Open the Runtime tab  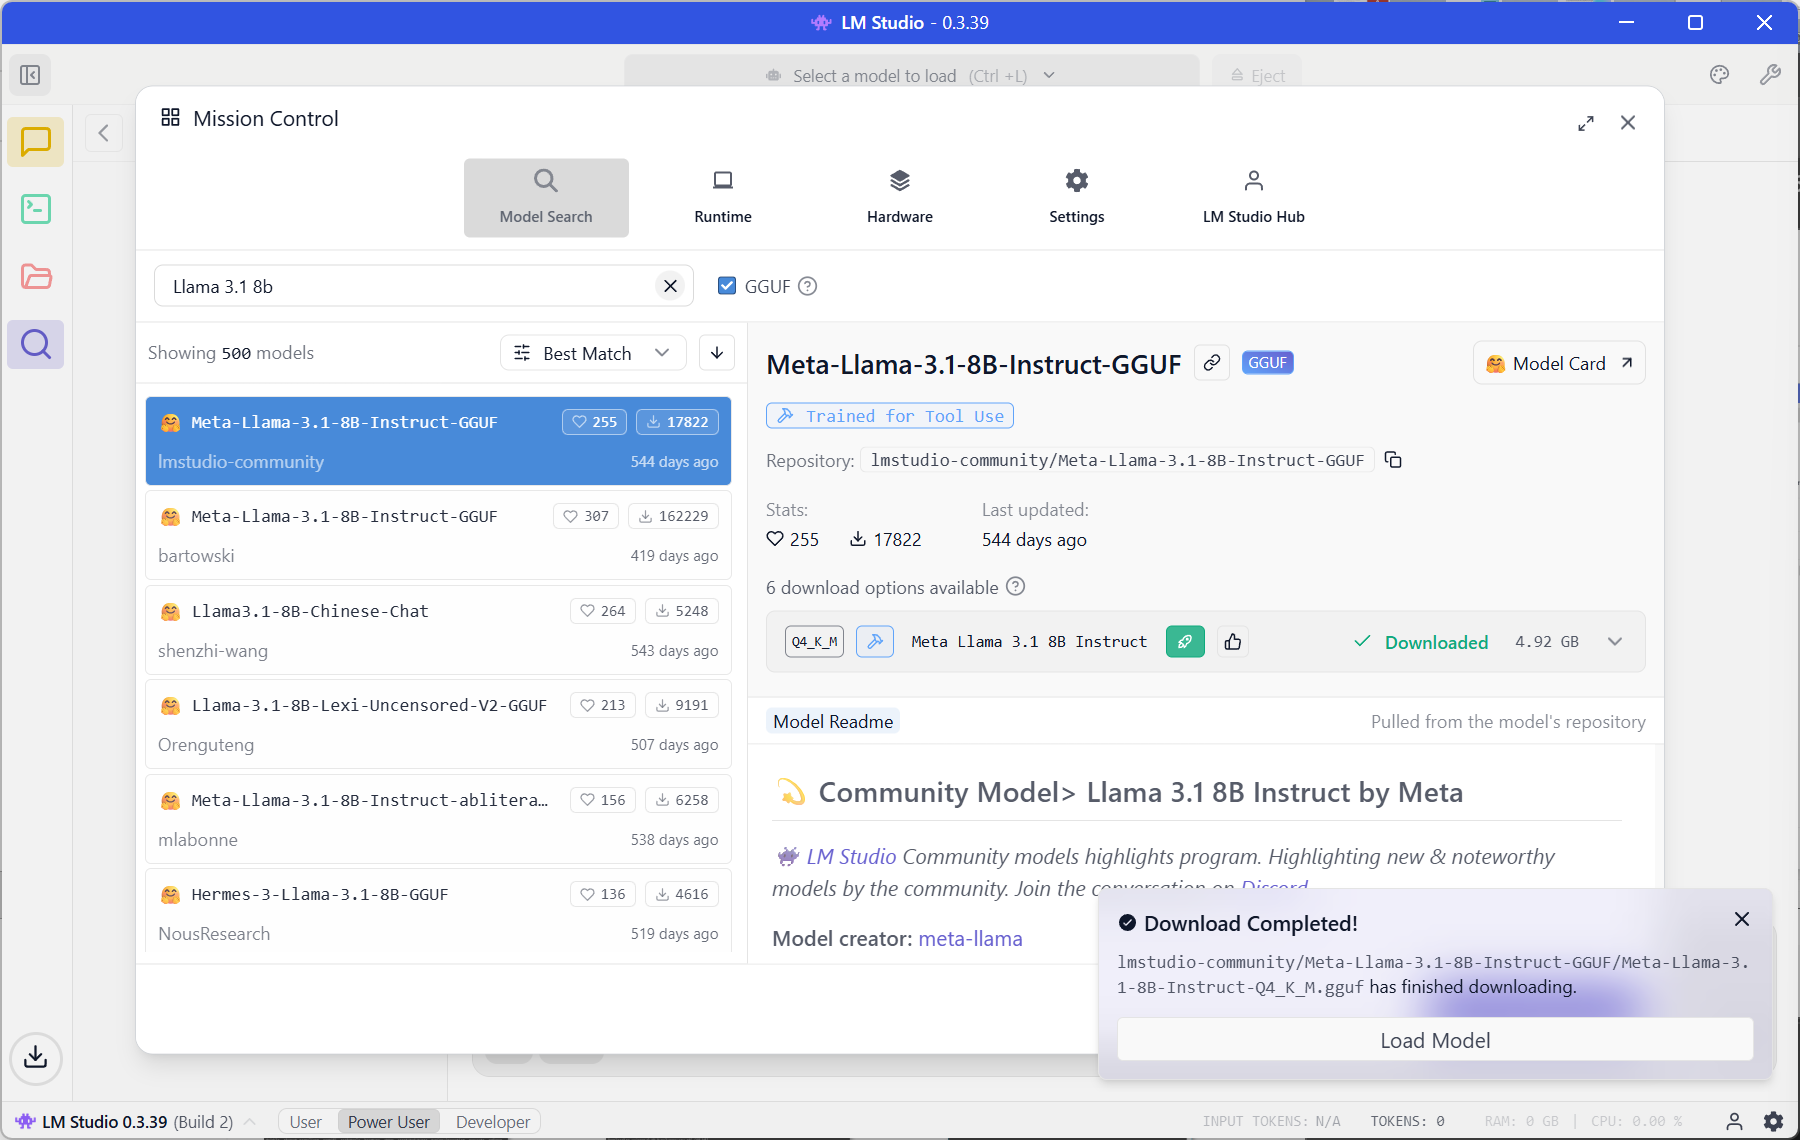point(723,198)
